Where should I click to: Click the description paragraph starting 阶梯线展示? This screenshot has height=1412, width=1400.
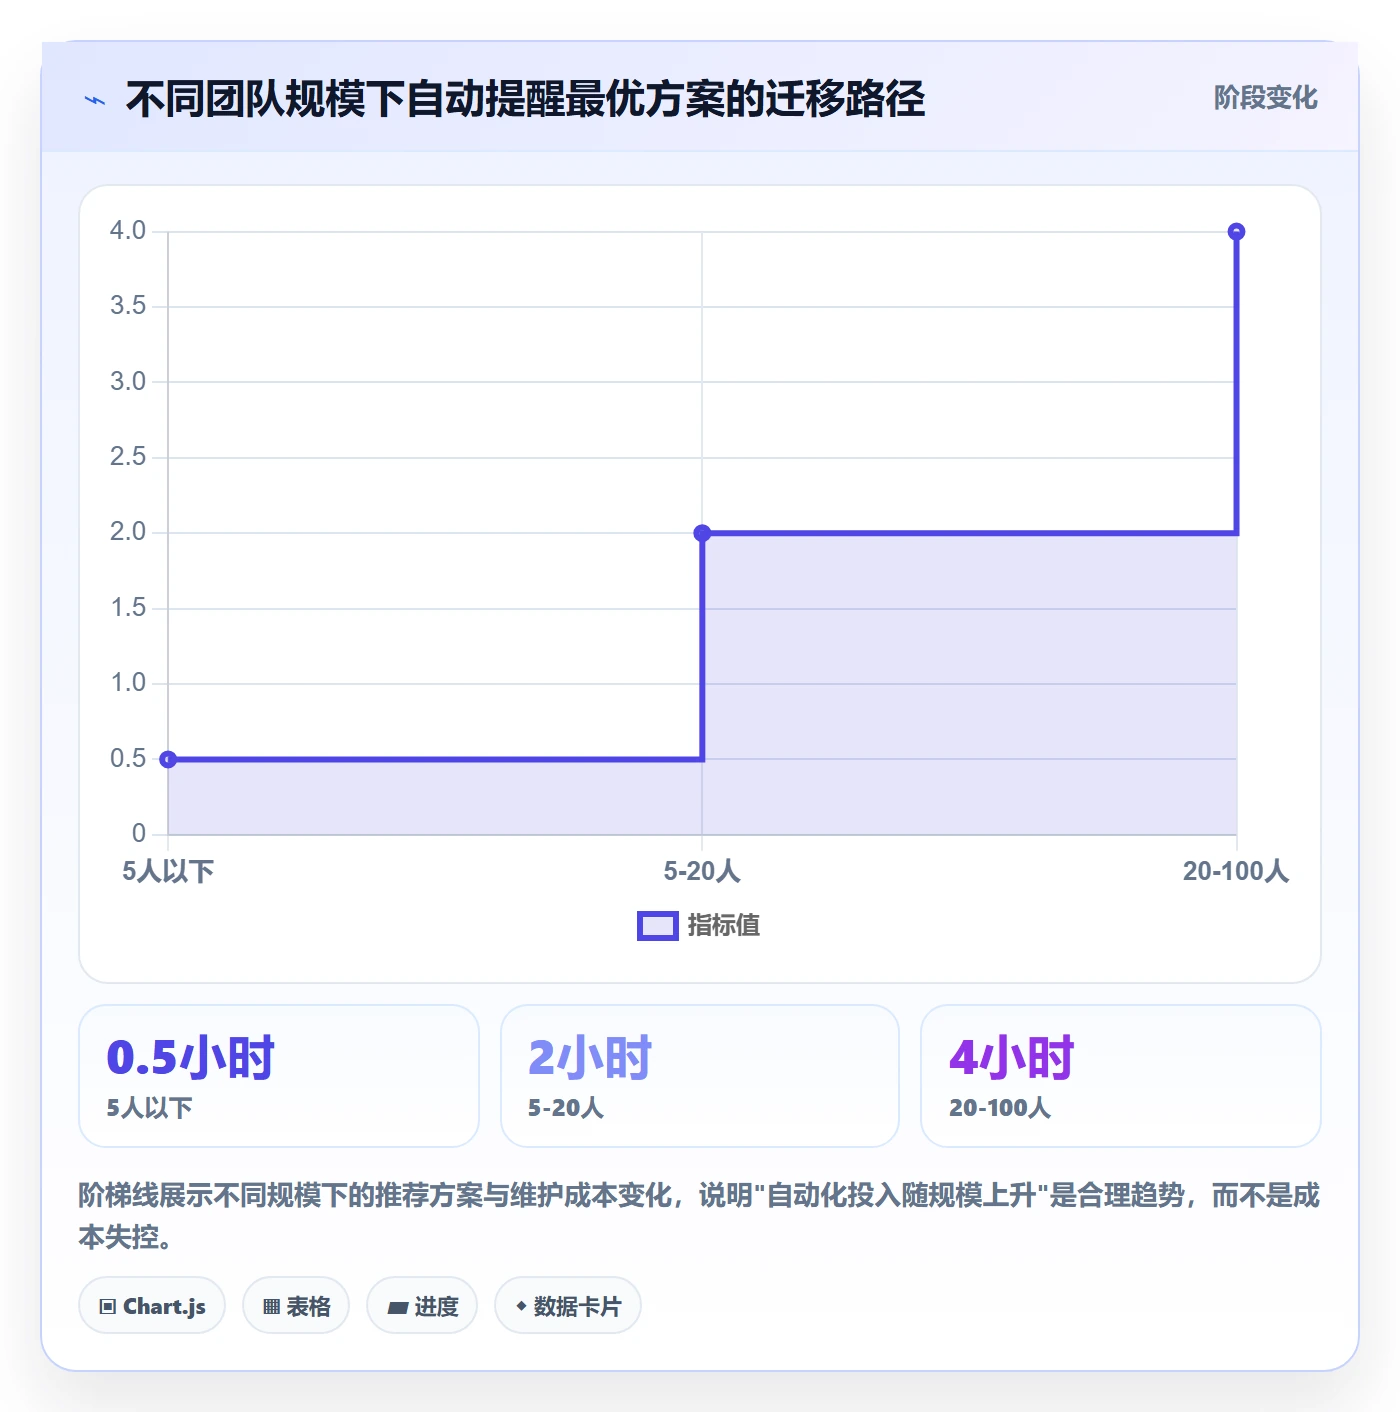(x=699, y=1216)
